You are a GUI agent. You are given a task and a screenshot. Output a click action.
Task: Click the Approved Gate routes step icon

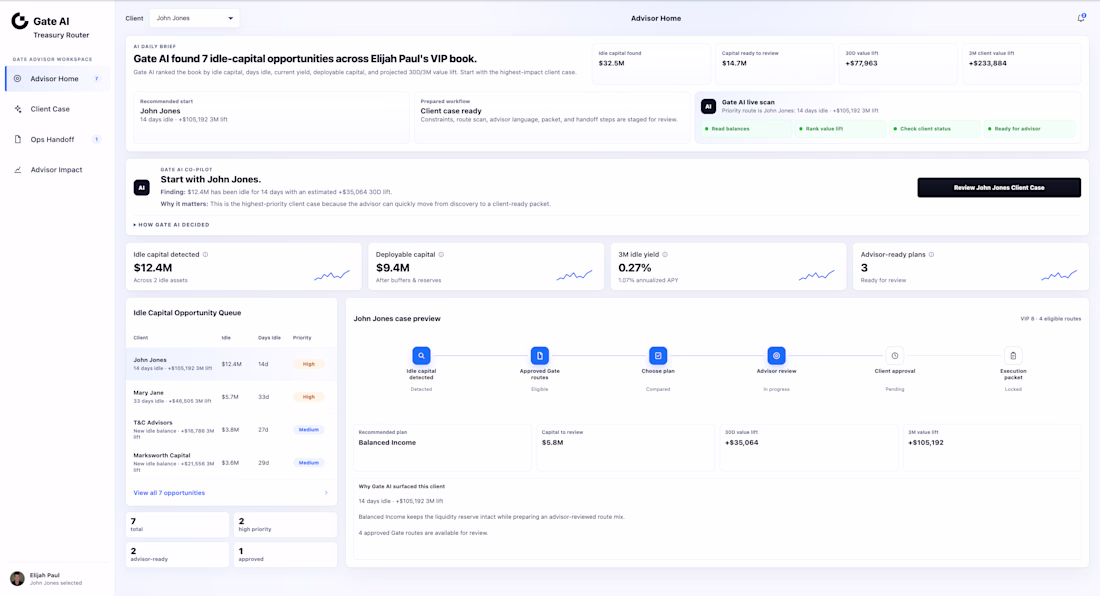point(539,355)
